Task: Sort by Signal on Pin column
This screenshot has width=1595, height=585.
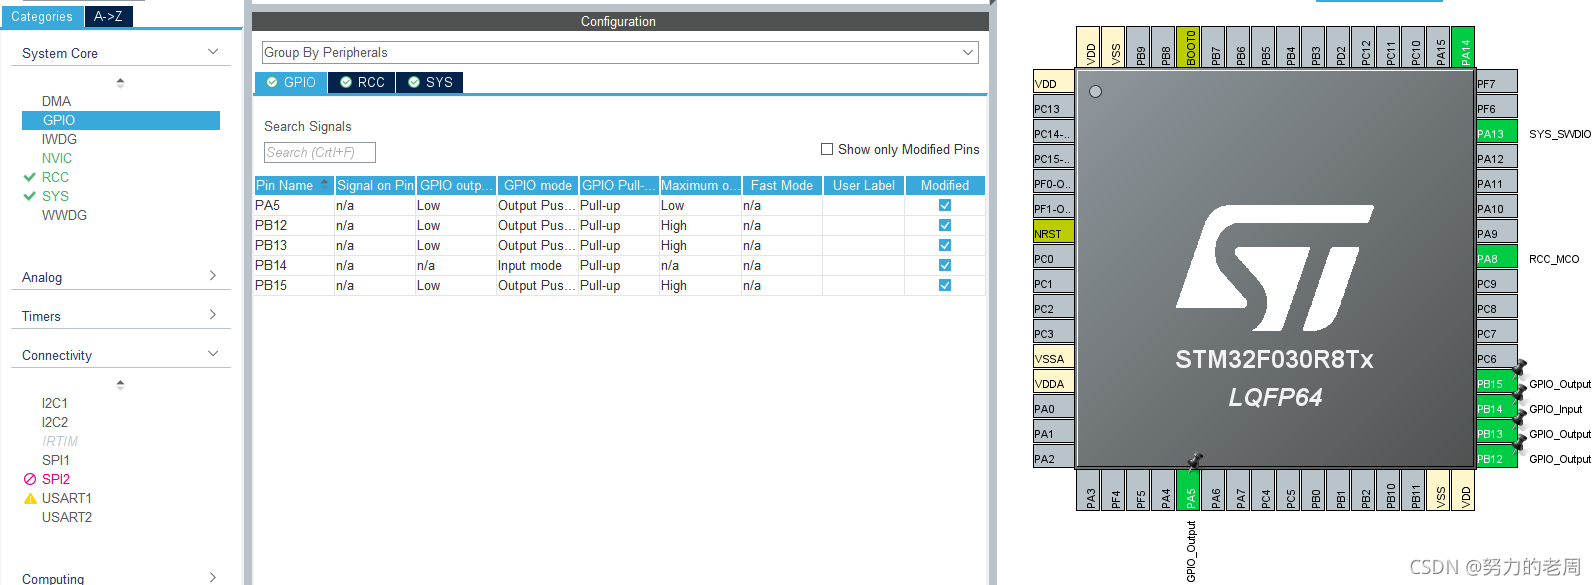Action: click(x=375, y=185)
